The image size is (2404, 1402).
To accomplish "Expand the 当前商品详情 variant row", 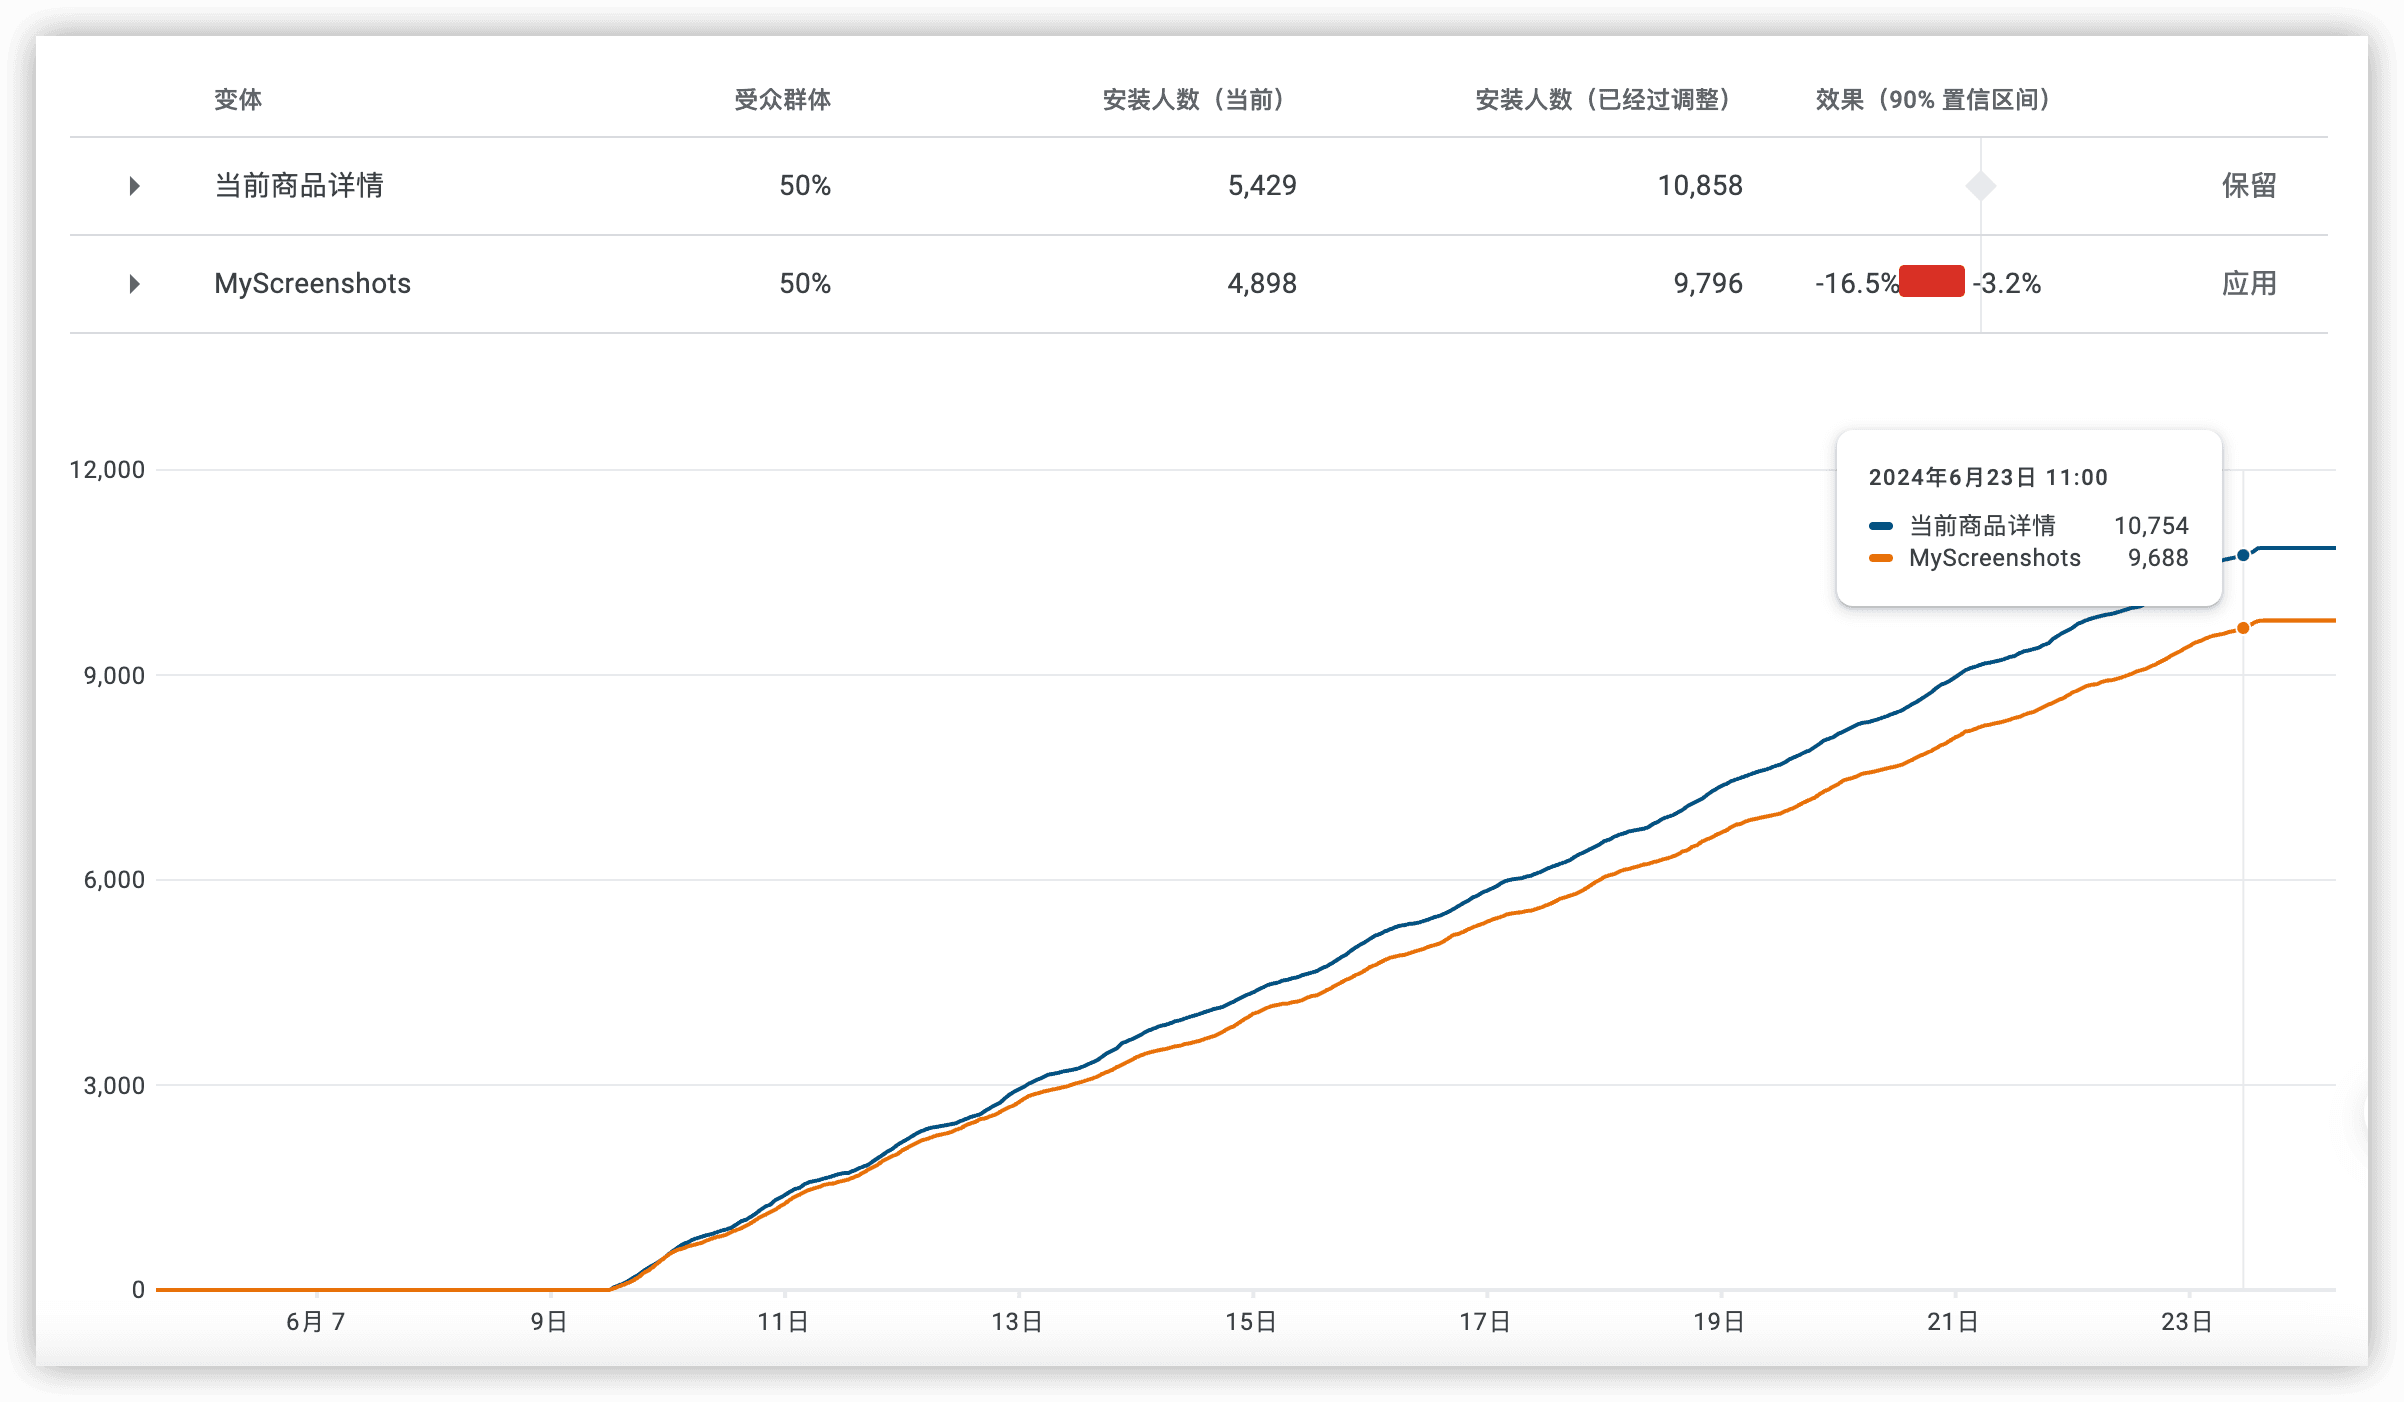I will click(x=134, y=186).
